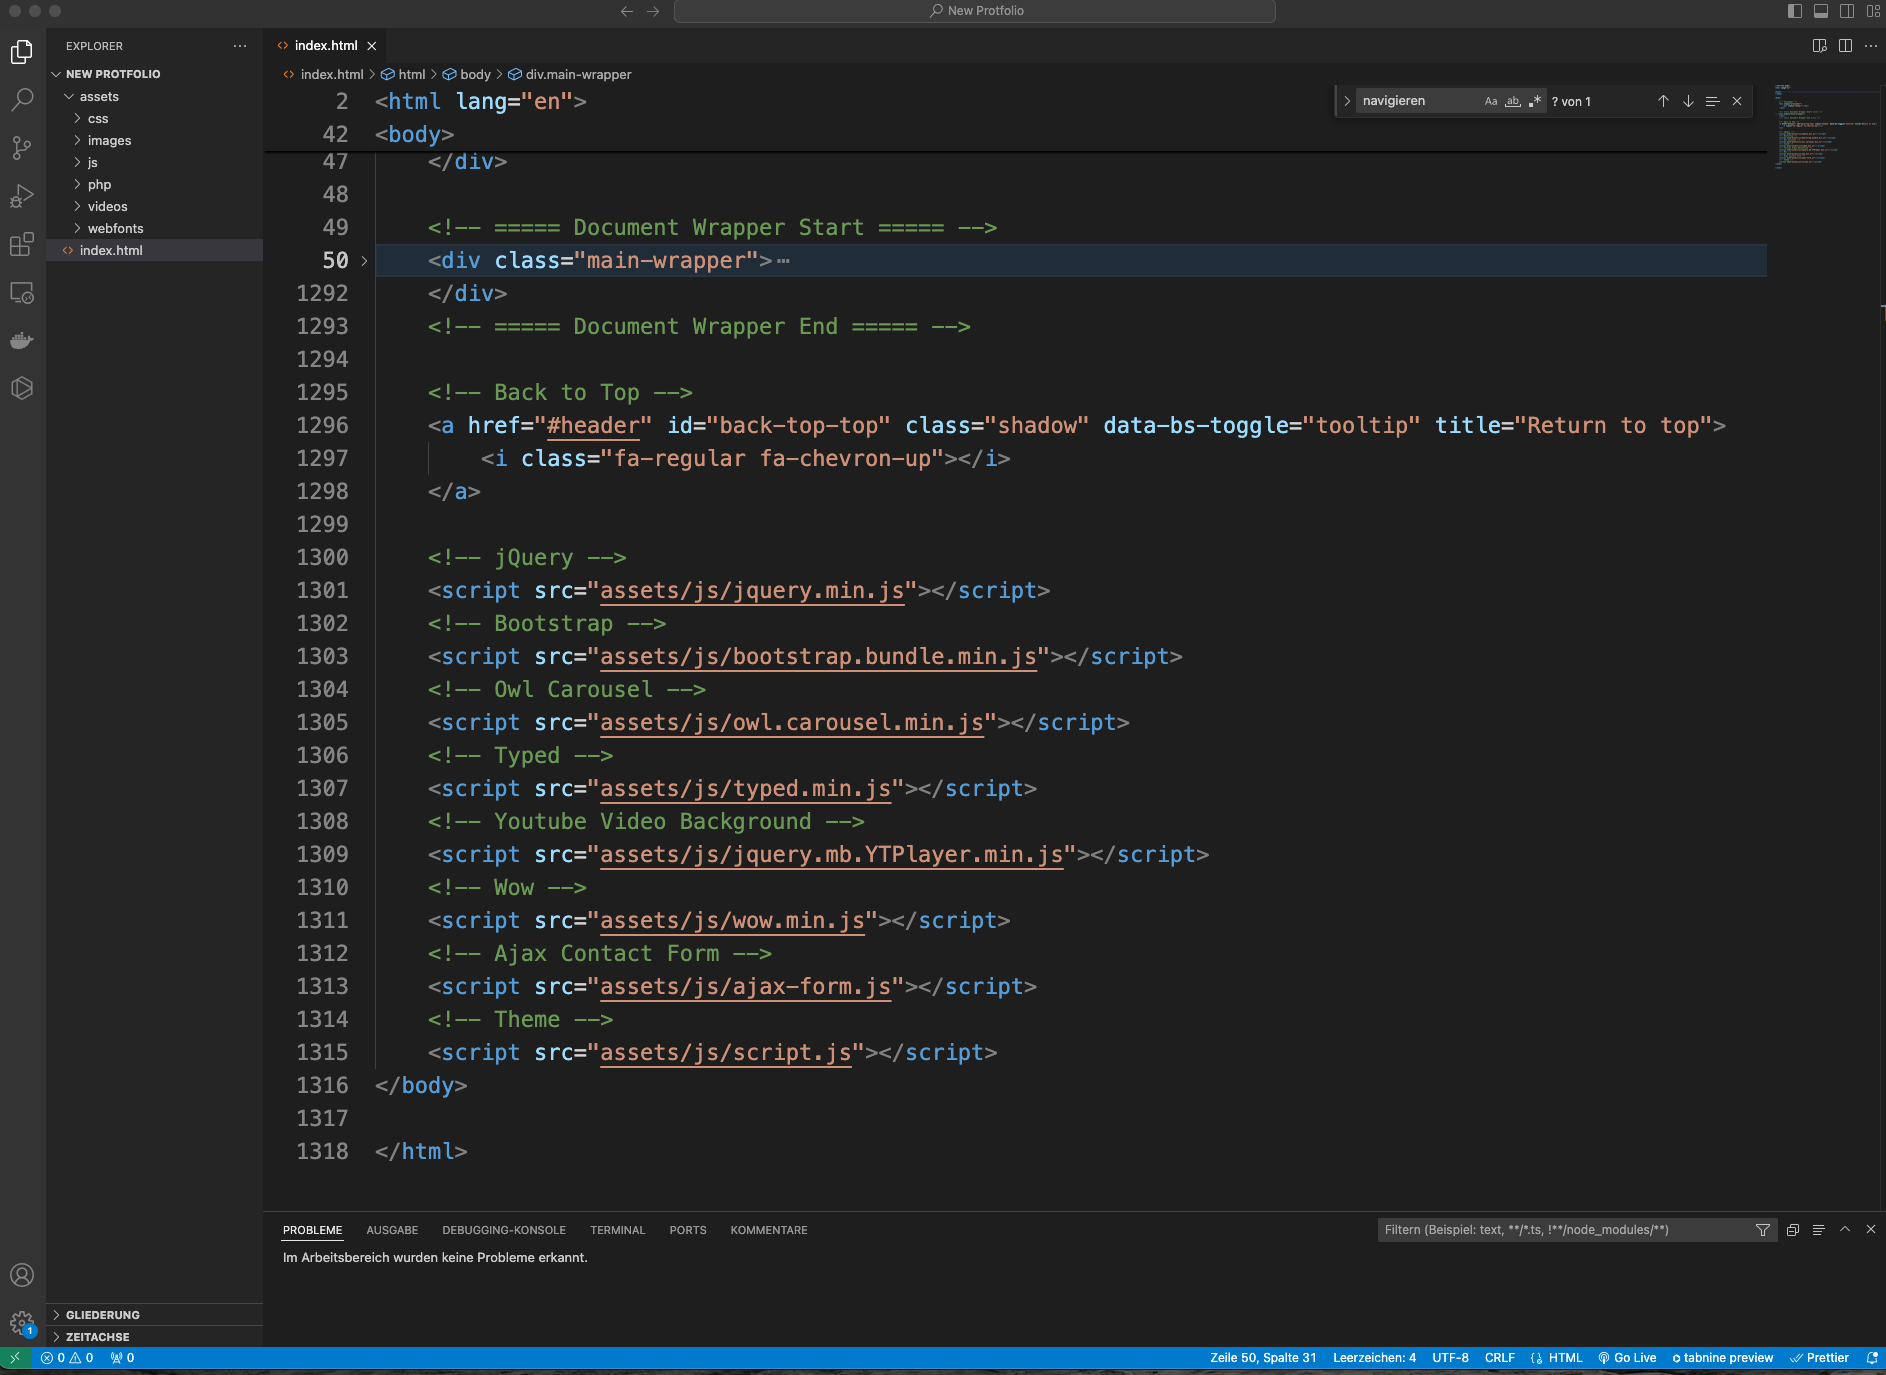Expand the GLIEDERUNG section
The image size is (1886, 1375).
154,1315
